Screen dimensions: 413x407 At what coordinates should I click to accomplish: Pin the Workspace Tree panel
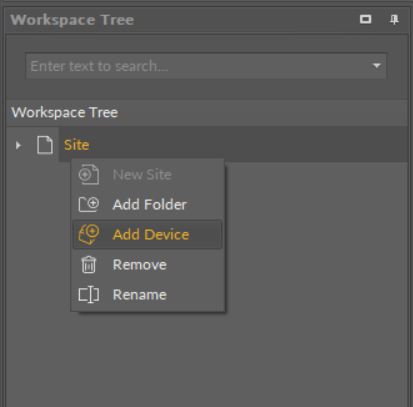(394, 20)
